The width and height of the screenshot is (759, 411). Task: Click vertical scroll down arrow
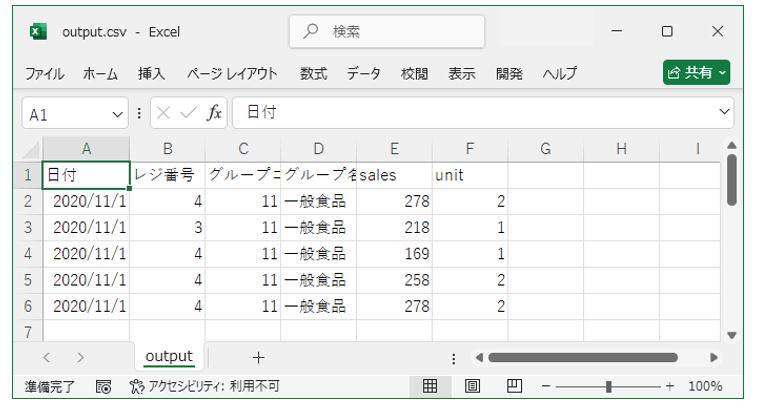732,335
